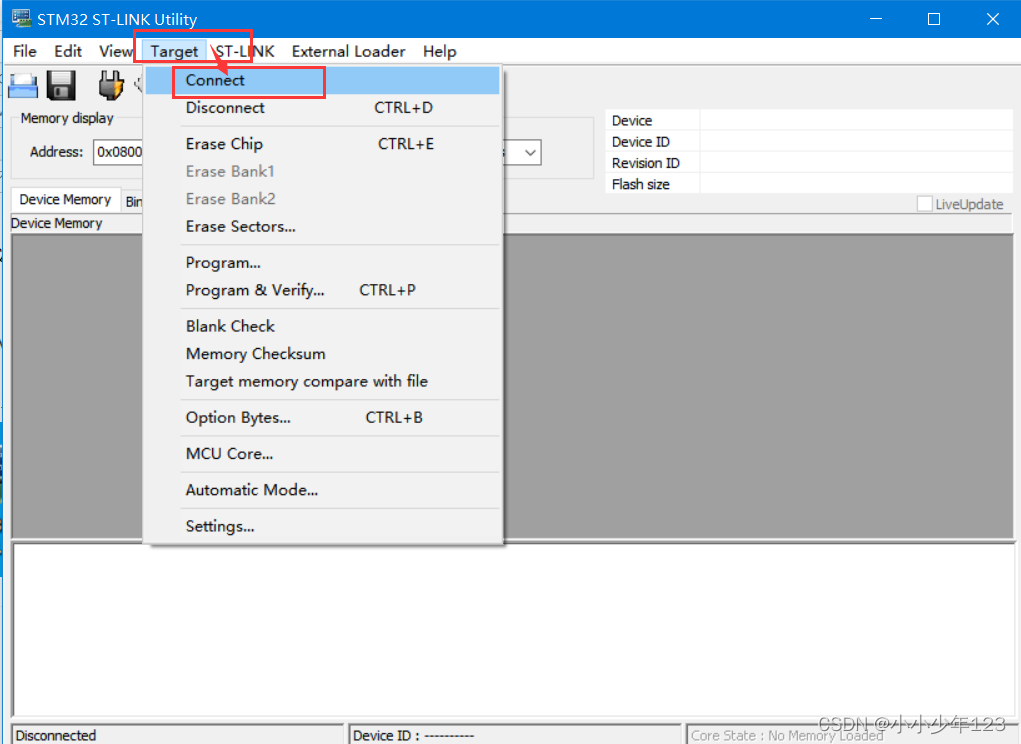Click the Flash size value field

coord(856,184)
